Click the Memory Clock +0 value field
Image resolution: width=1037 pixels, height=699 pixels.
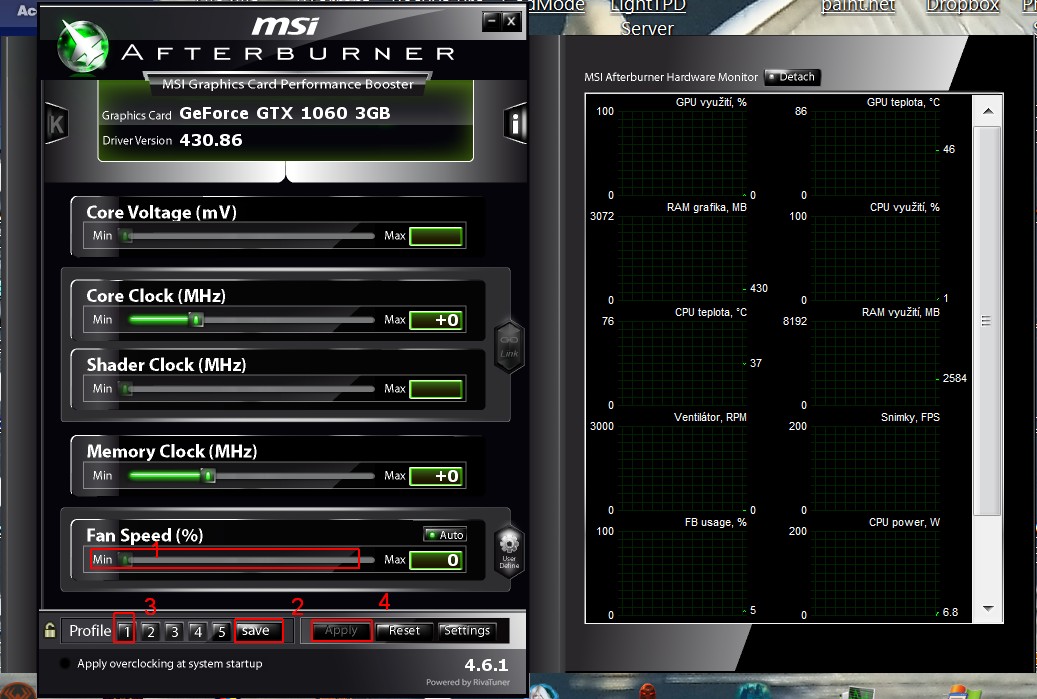(436, 476)
